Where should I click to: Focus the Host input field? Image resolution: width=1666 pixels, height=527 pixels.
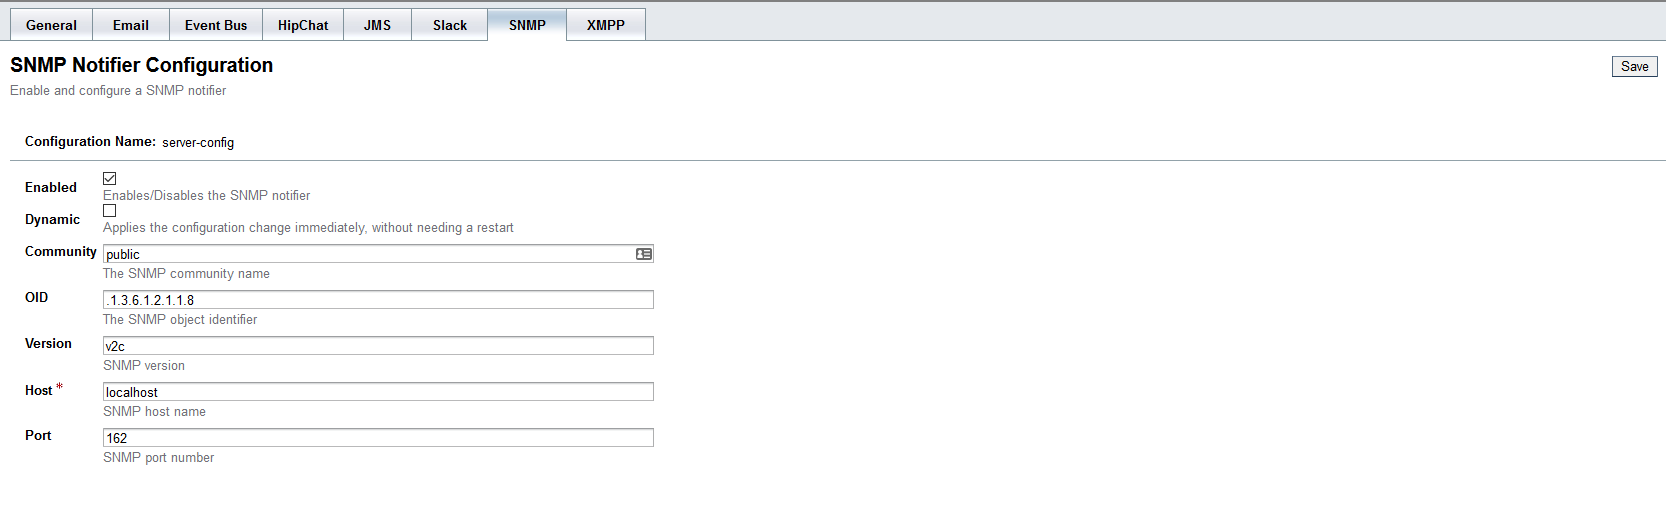(378, 392)
